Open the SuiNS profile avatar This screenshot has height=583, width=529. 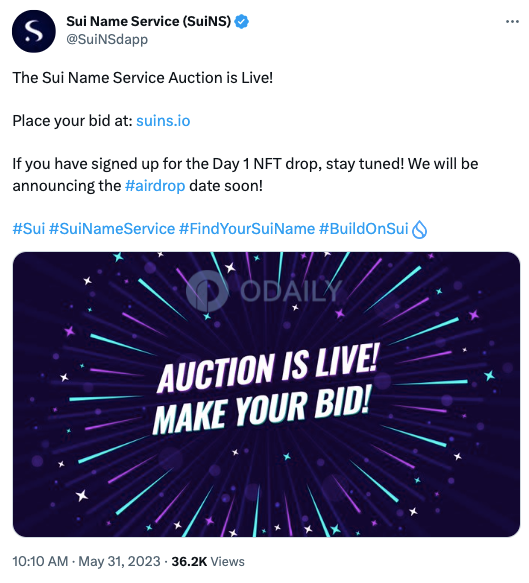click(x=33, y=31)
